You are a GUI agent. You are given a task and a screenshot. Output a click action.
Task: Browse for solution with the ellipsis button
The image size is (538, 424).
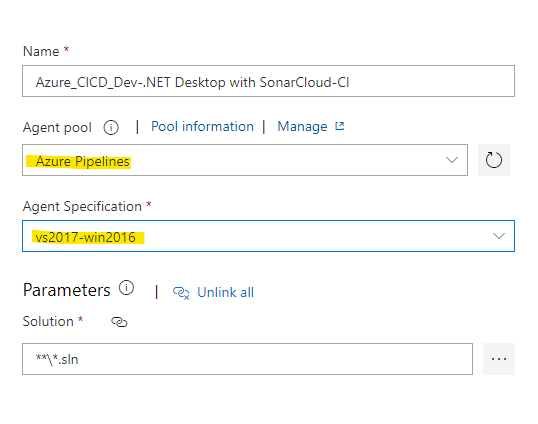(499, 359)
